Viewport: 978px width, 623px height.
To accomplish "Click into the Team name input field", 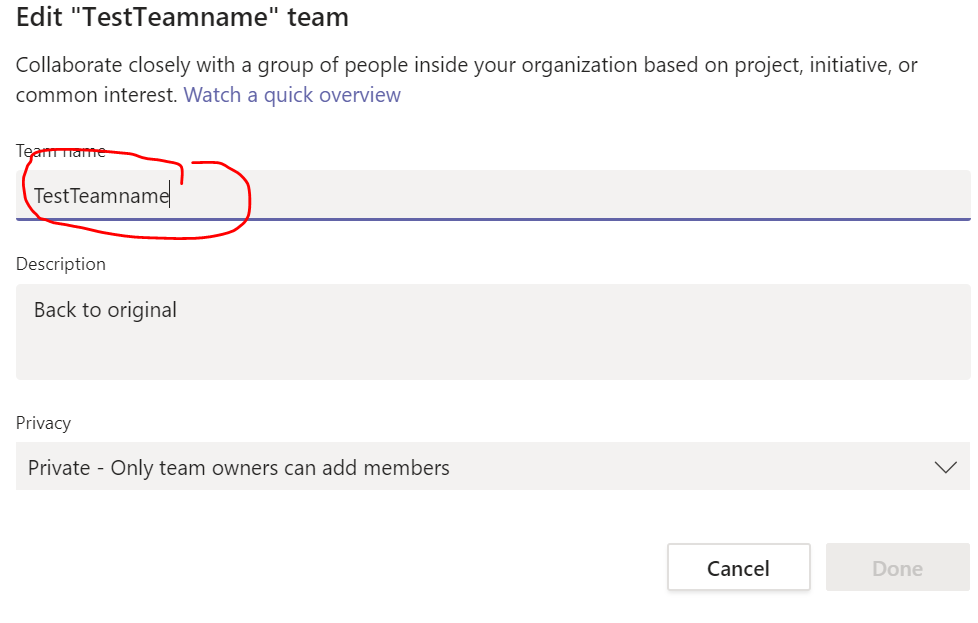I will pyautogui.click(x=493, y=195).
